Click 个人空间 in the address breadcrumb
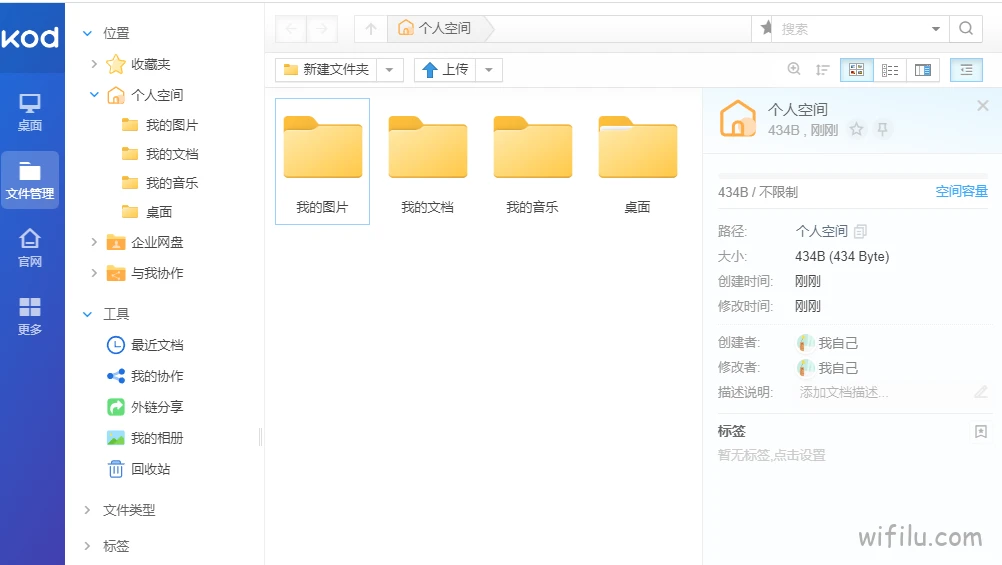 tap(435, 28)
